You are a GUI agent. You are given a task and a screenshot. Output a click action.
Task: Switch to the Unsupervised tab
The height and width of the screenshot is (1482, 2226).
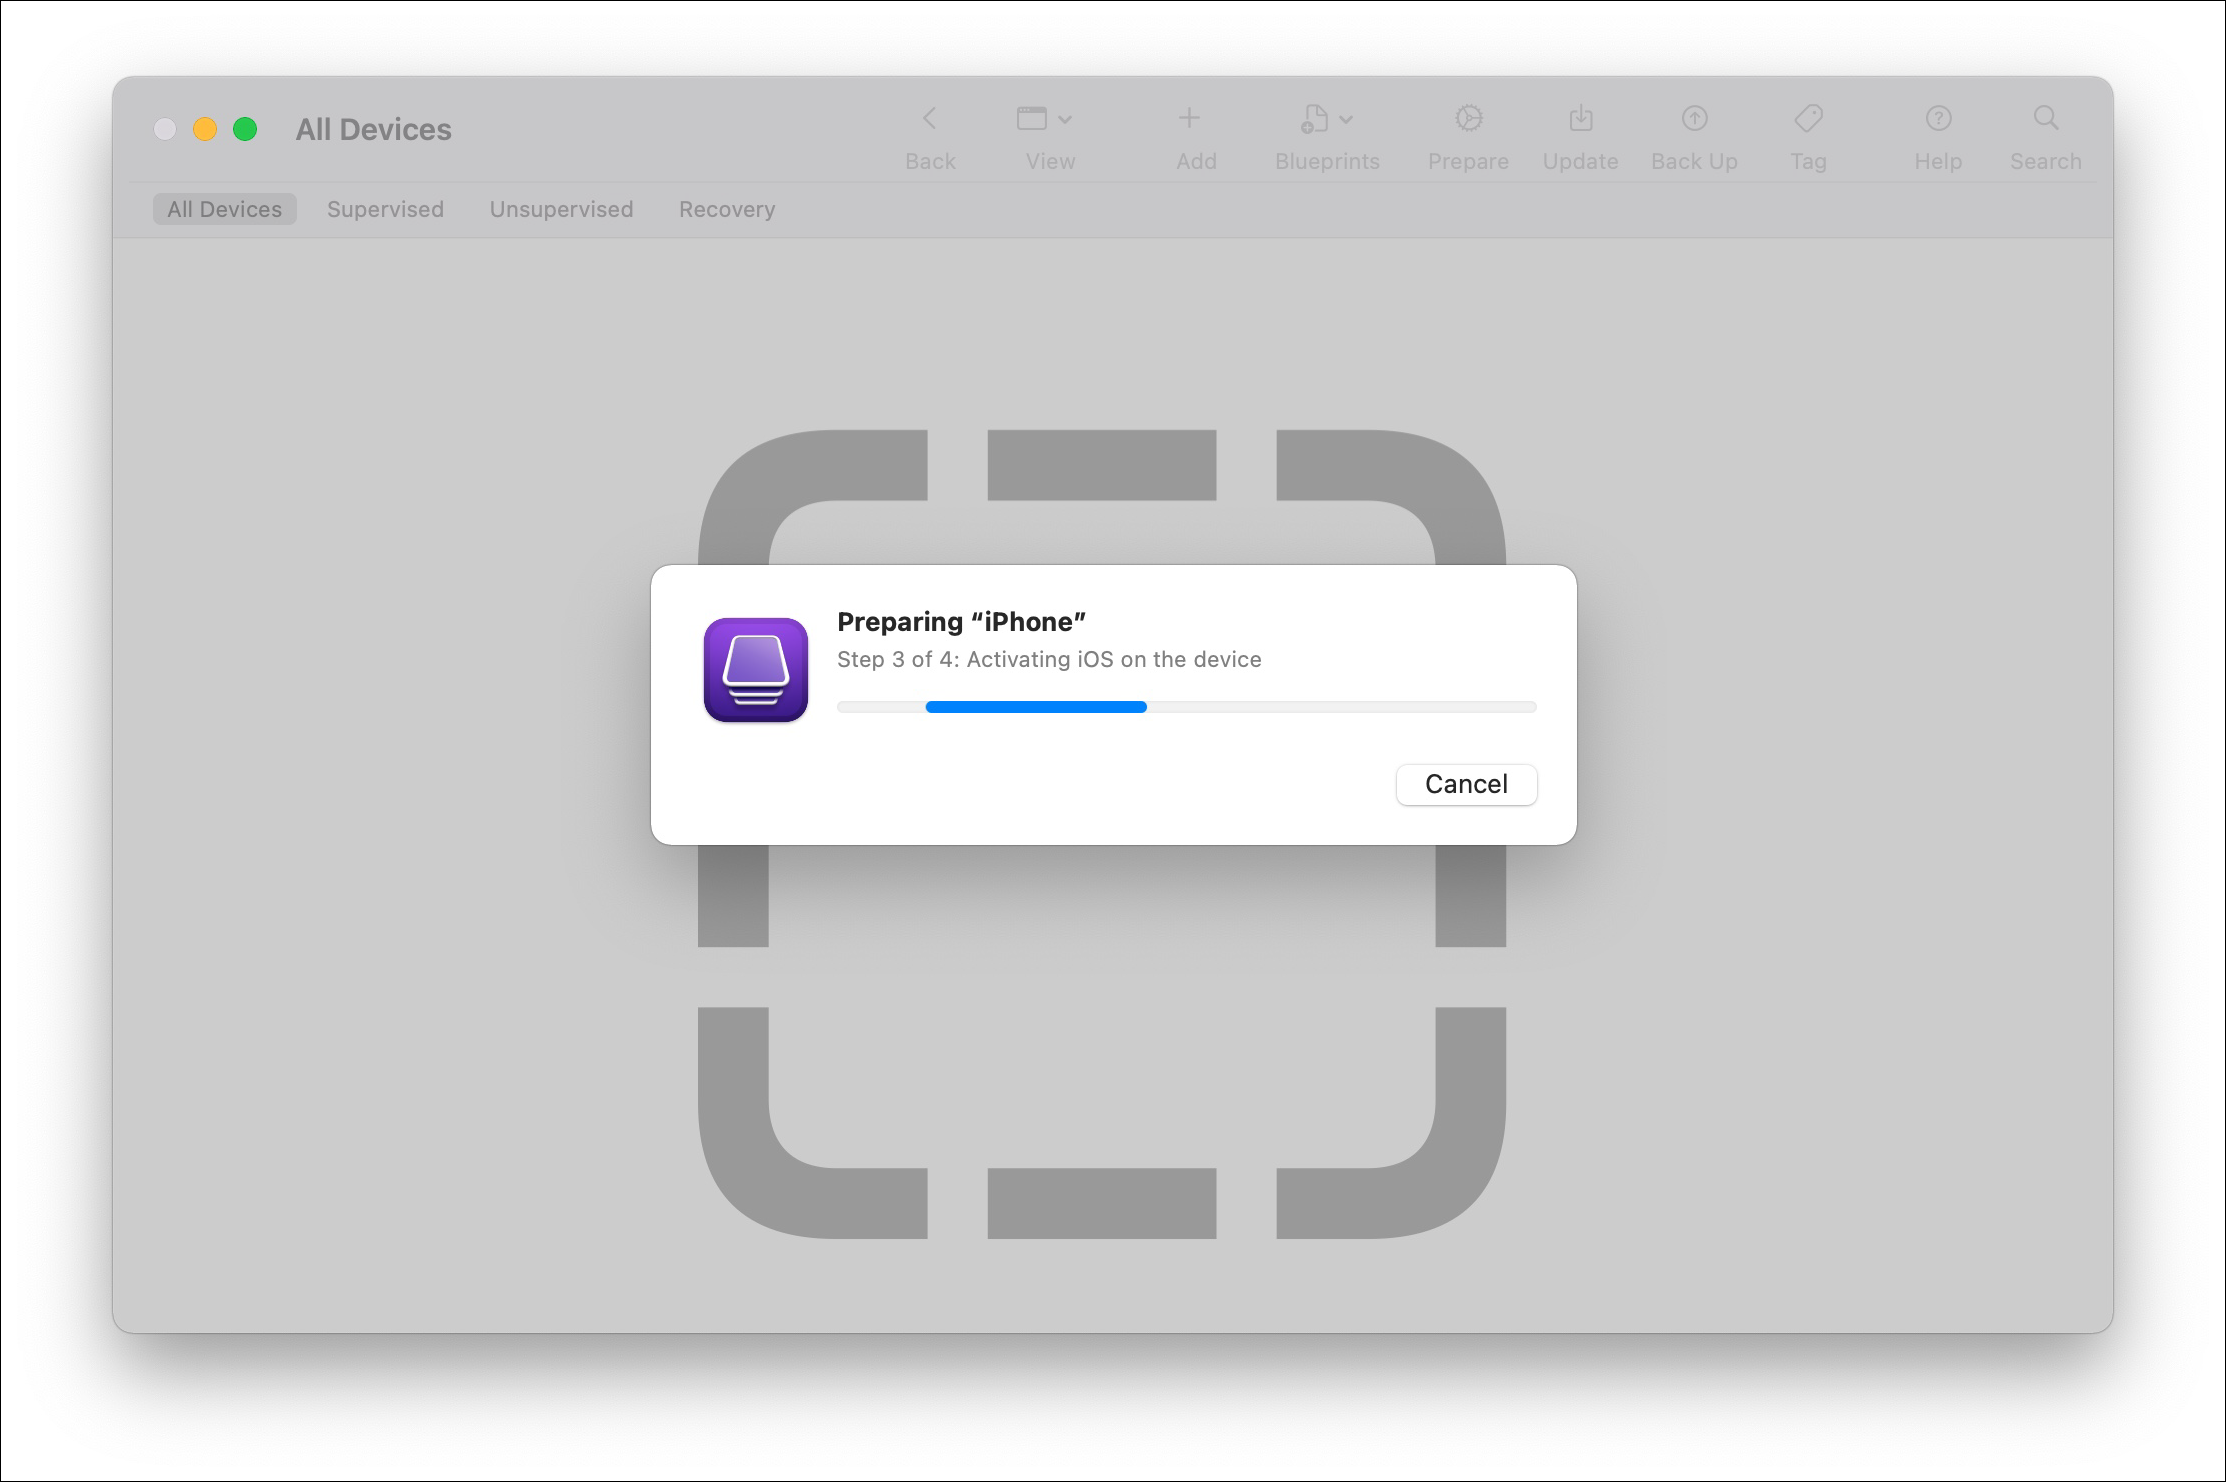(561, 209)
